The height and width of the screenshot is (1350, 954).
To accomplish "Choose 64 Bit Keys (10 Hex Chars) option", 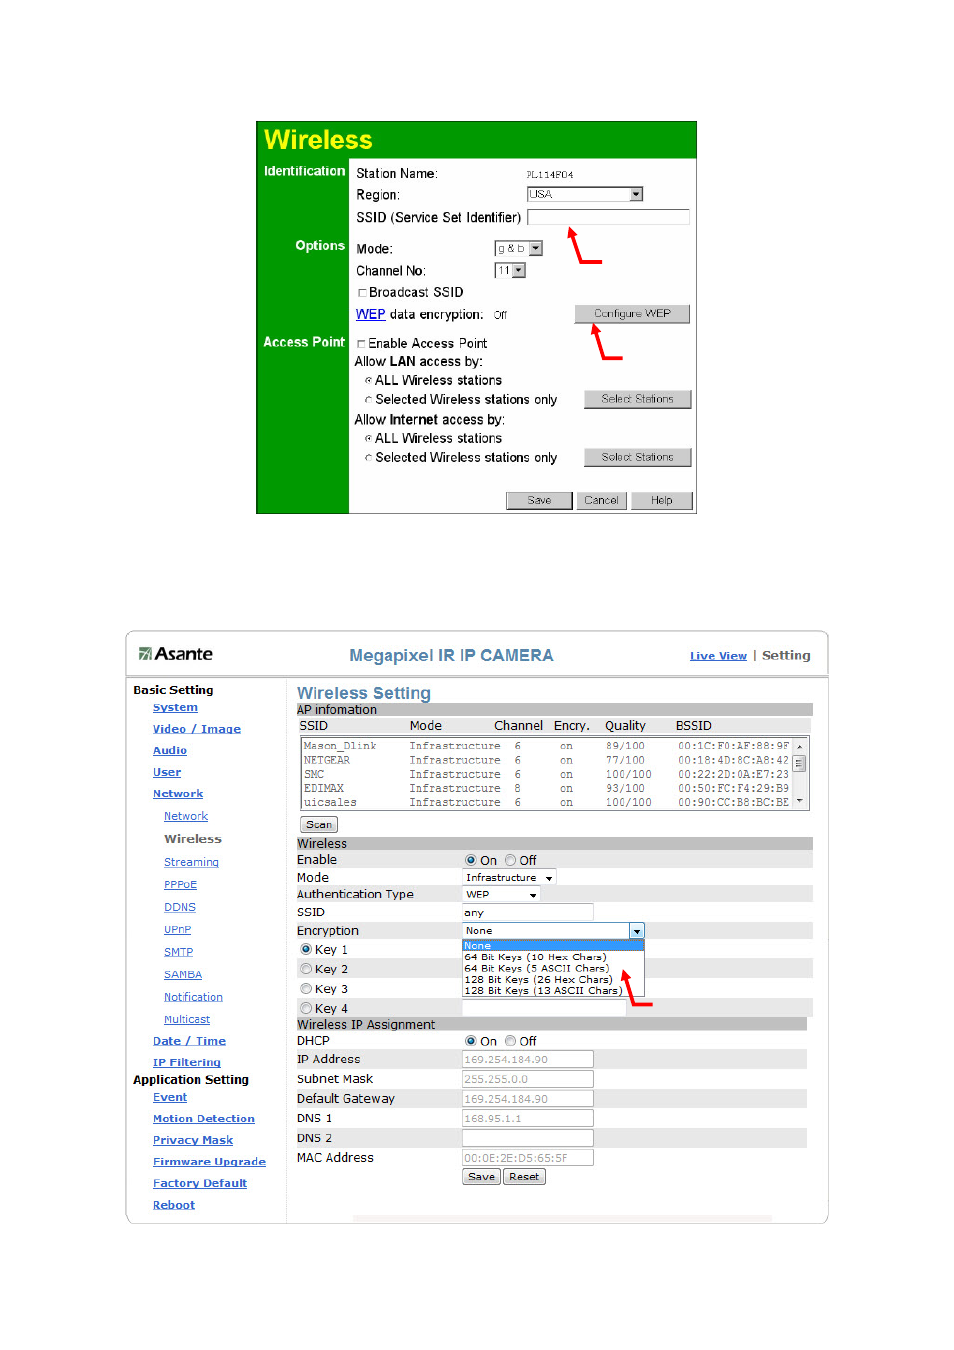I will click(553, 957).
